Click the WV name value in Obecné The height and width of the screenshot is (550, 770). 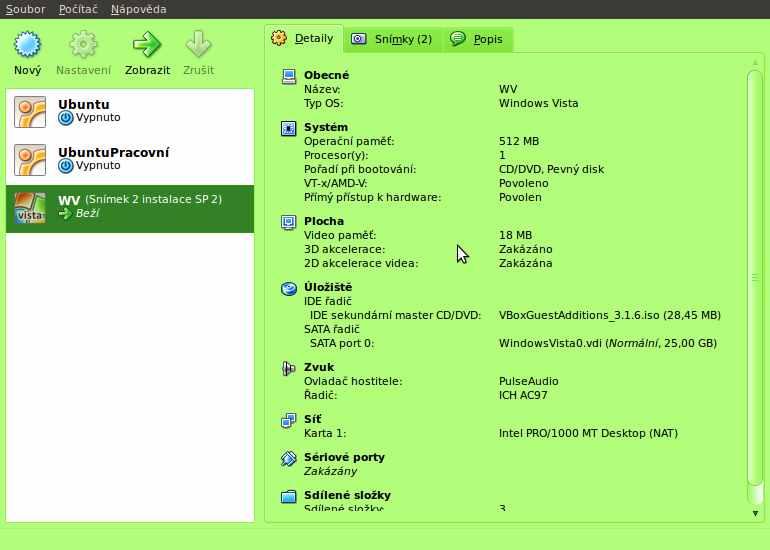pyautogui.click(x=508, y=89)
